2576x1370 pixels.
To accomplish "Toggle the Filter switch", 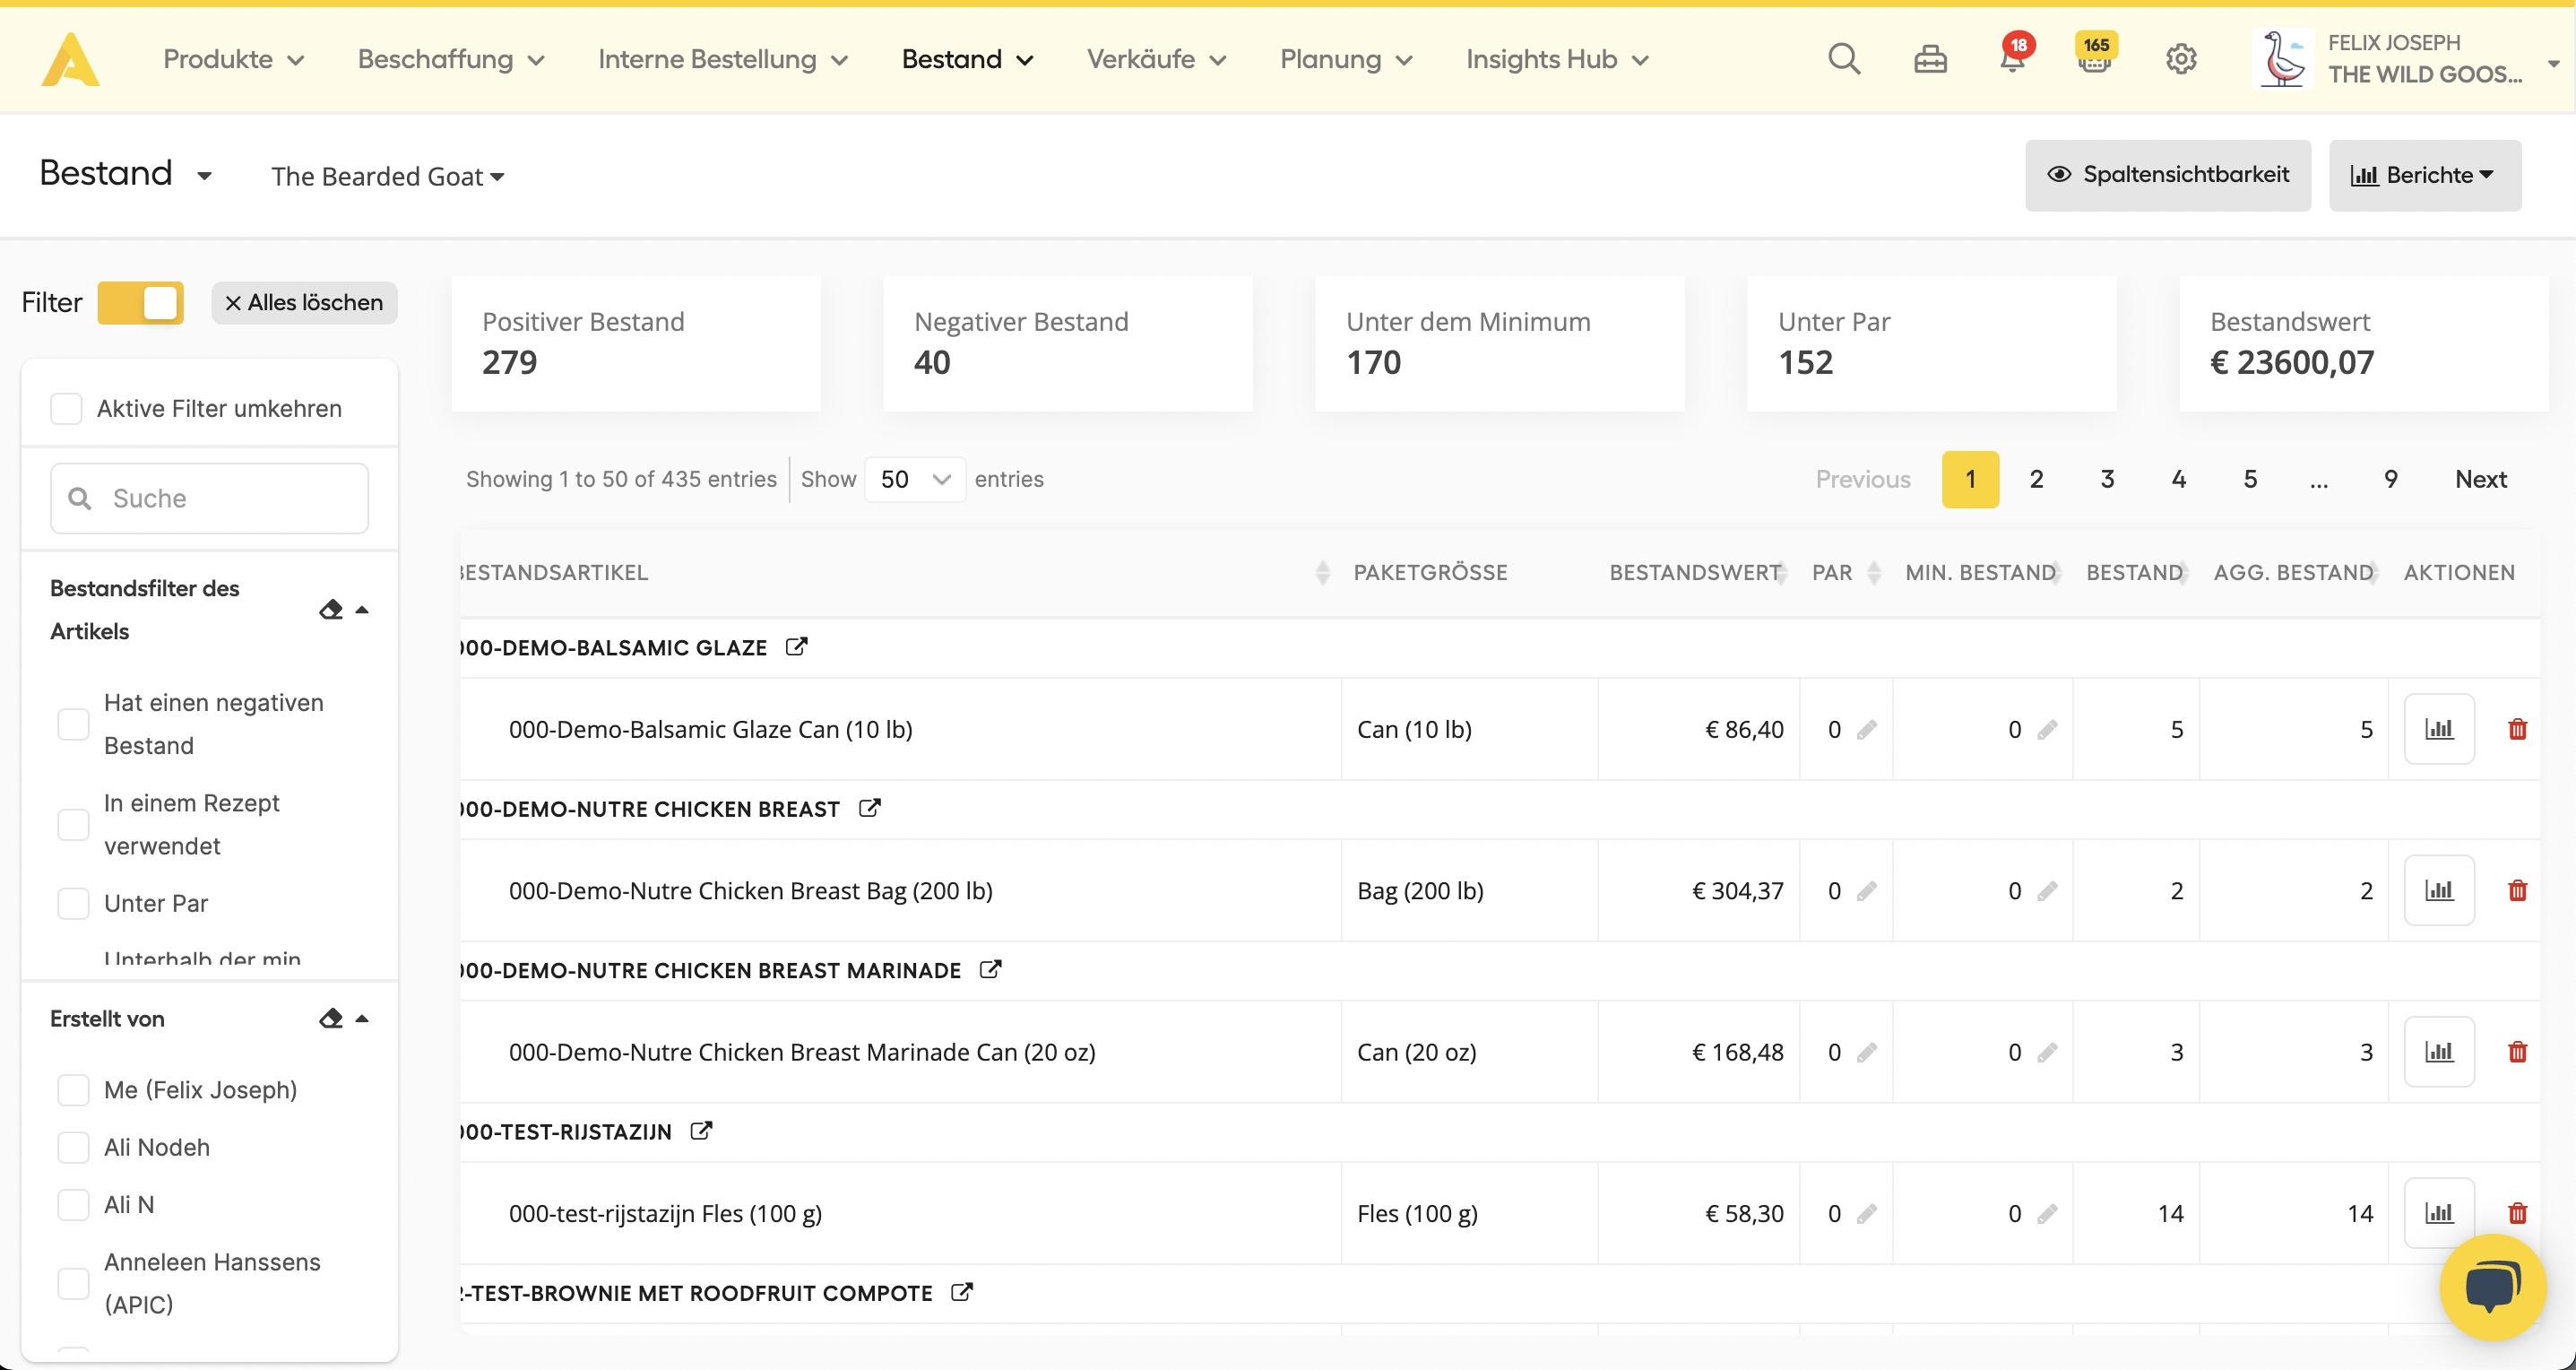I will pos(141,303).
